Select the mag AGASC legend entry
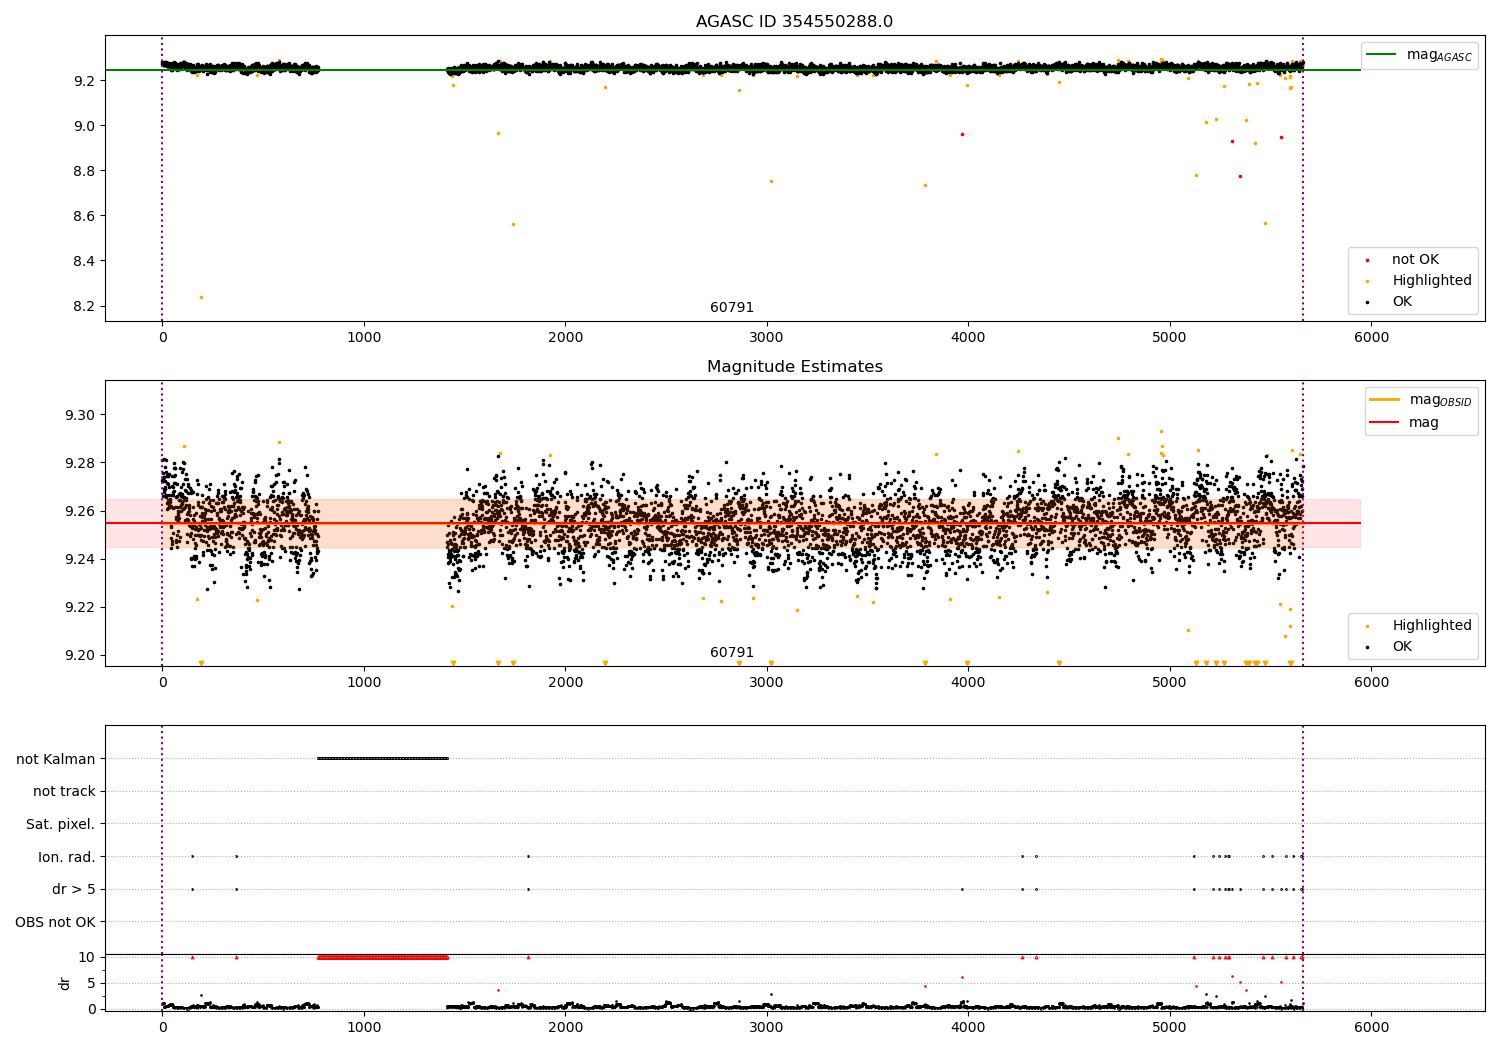Viewport: 1500px width, 1050px height. 1420,55
